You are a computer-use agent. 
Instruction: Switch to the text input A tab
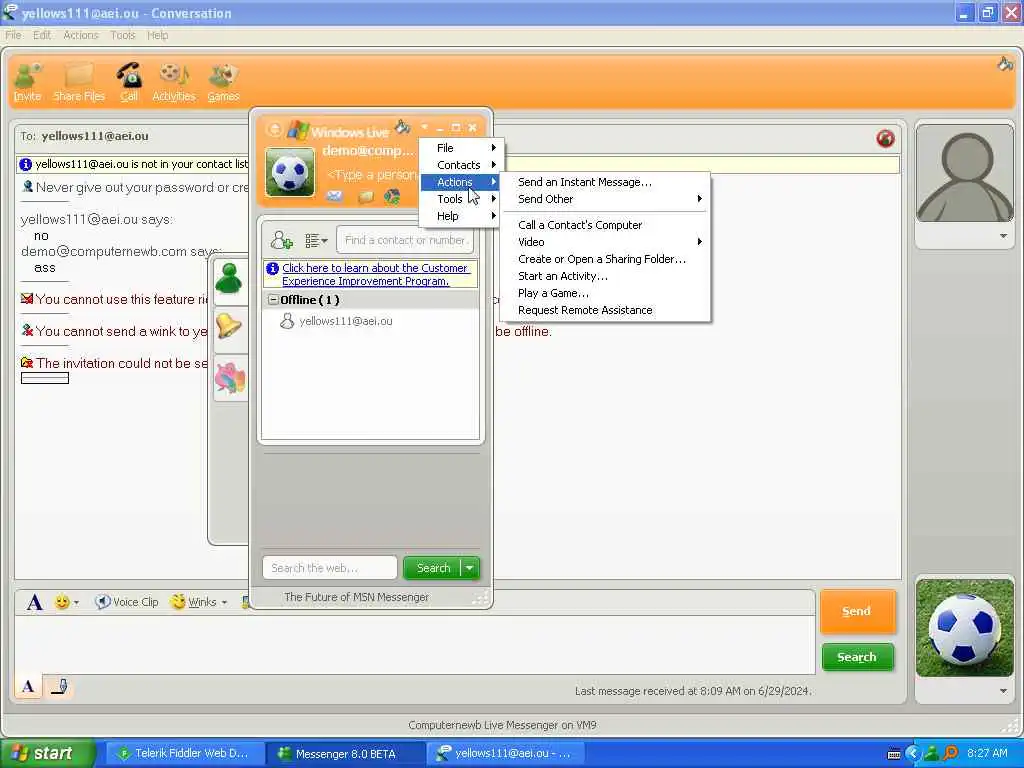pos(28,686)
